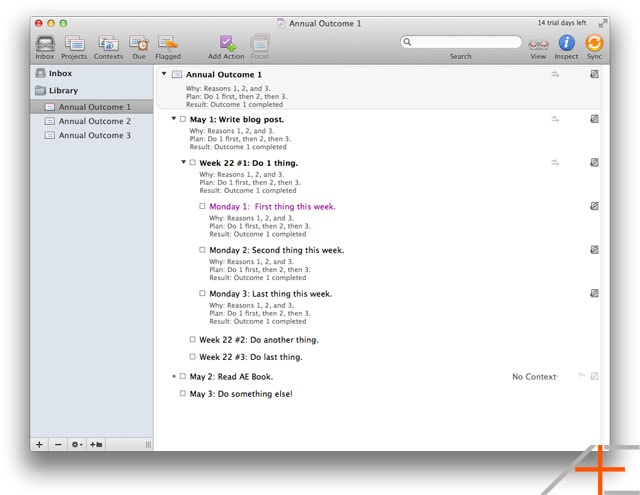Click document proxy icon in title bar
The width and height of the screenshot is (640, 495).
pyautogui.click(x=281, y=23)
